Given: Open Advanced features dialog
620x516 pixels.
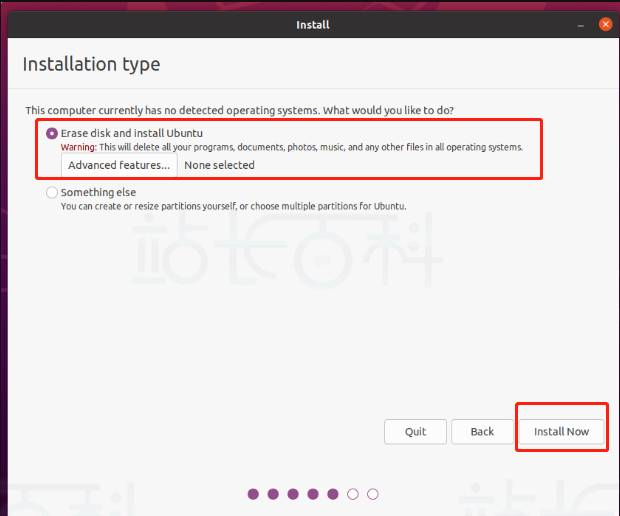Looking at the screenshot, I should [119, 165].
